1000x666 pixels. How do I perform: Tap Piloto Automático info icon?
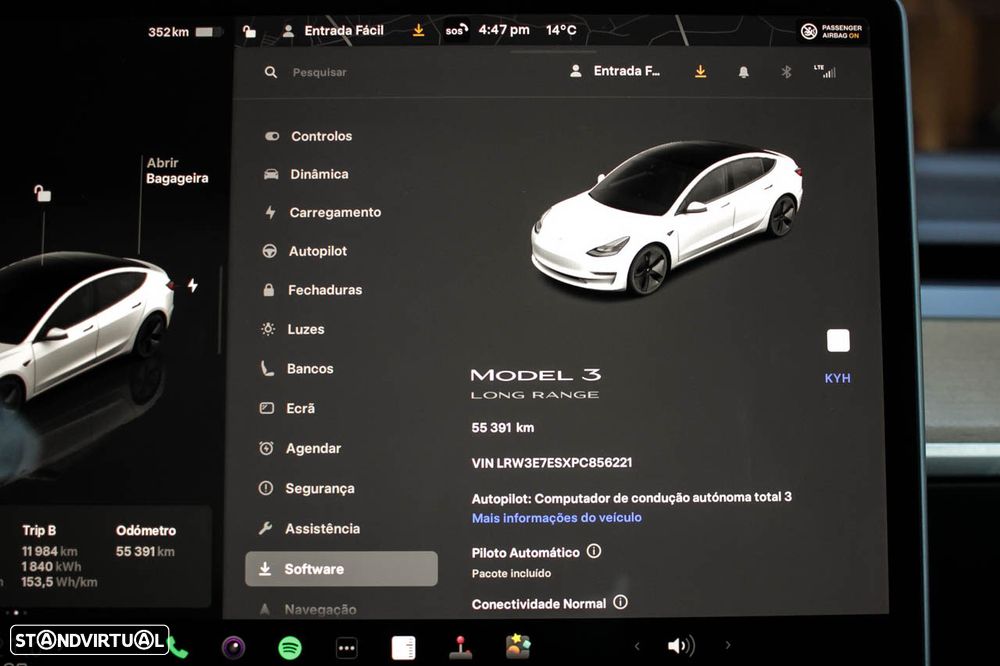[594, 551]
